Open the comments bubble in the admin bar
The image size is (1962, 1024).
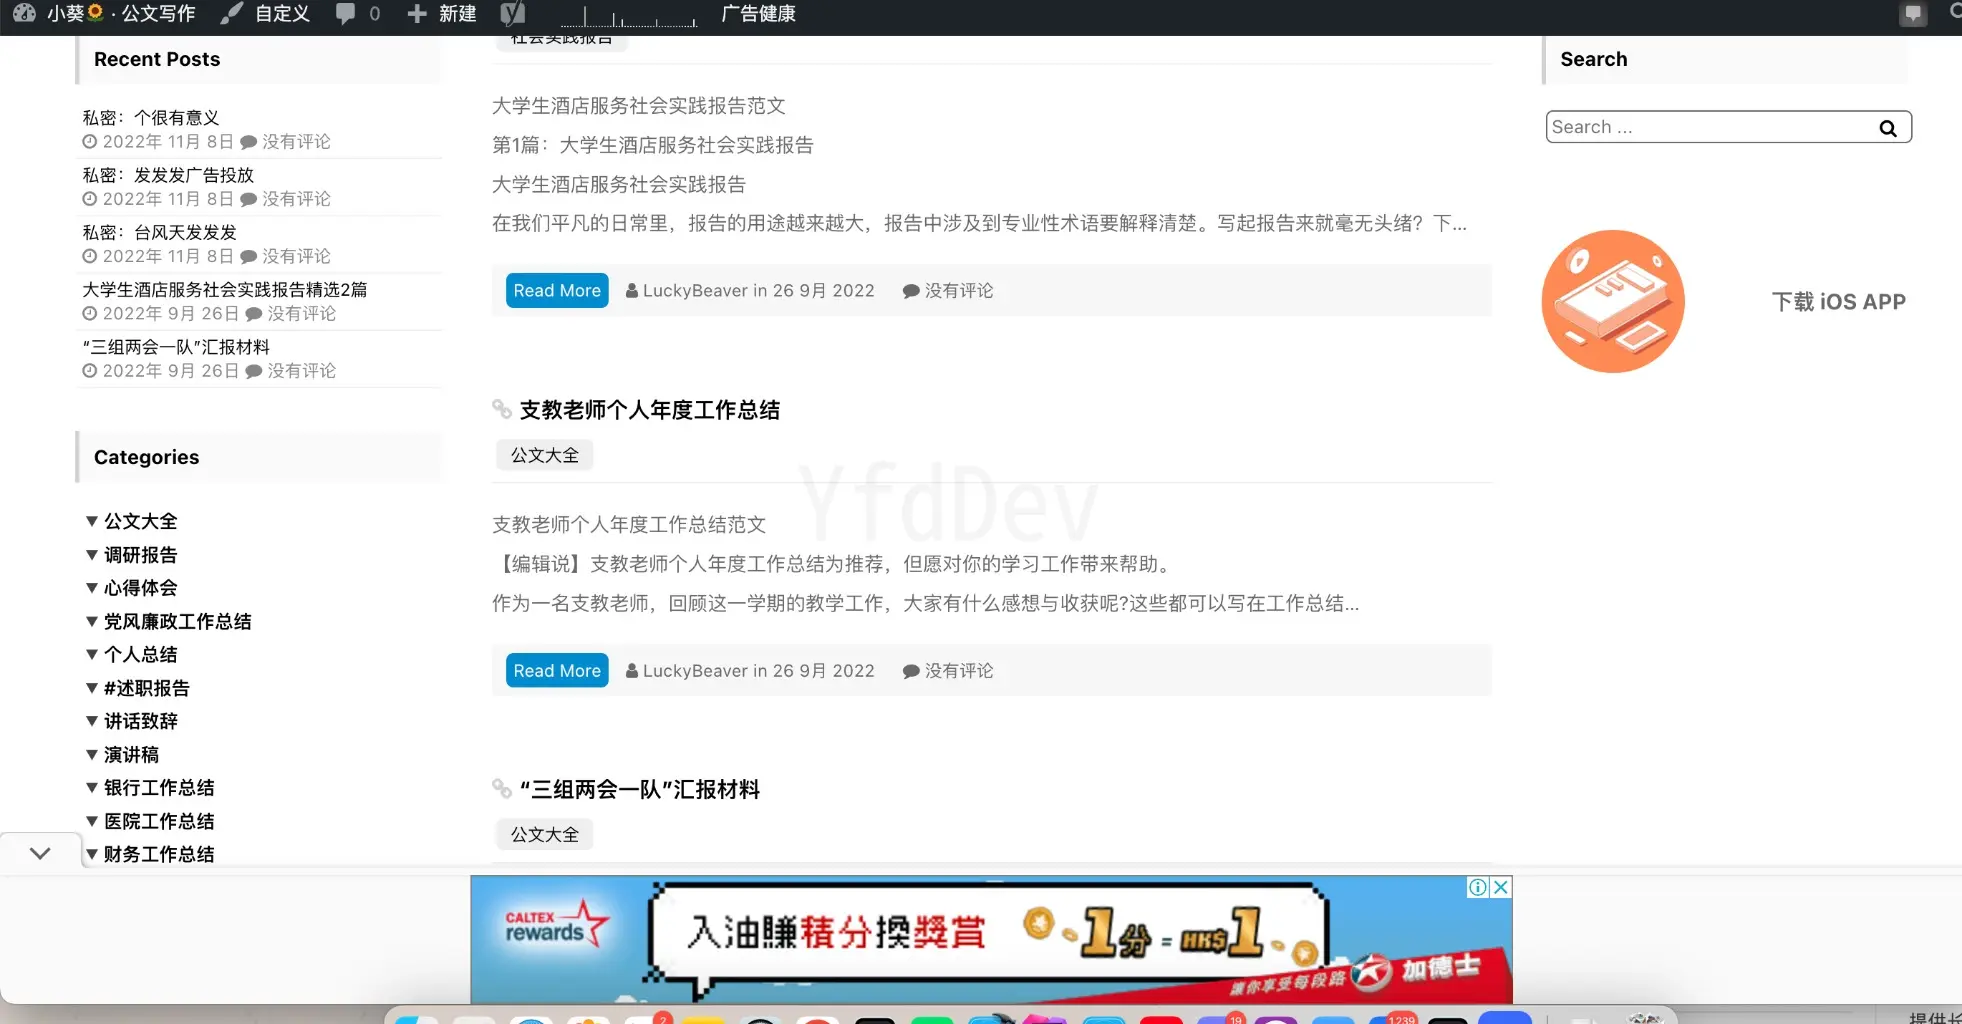(x=357, y=14)
